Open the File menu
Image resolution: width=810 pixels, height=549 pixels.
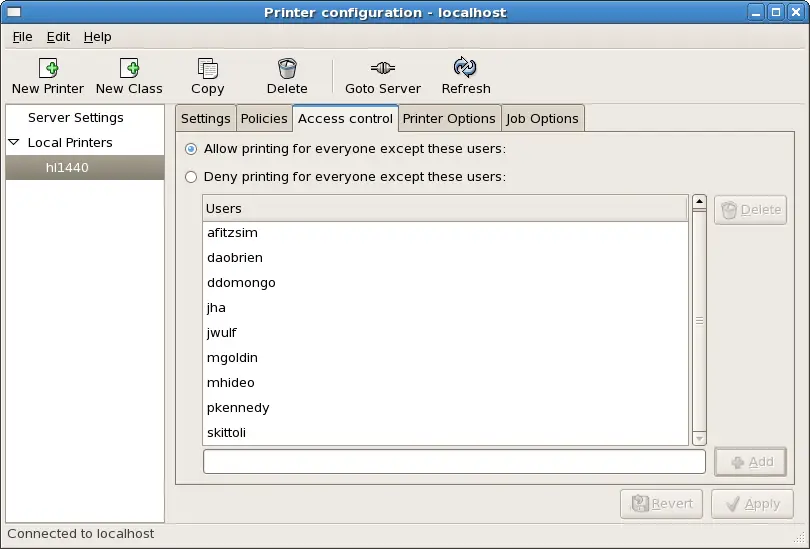[22, 37]
